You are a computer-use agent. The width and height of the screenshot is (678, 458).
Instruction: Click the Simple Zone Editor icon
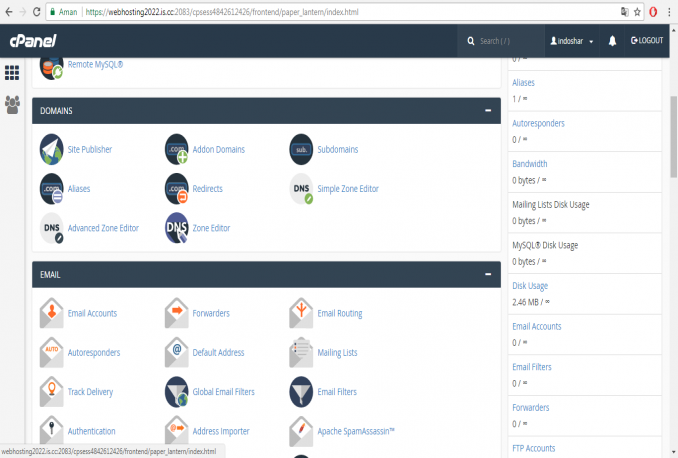pos(301,189)
